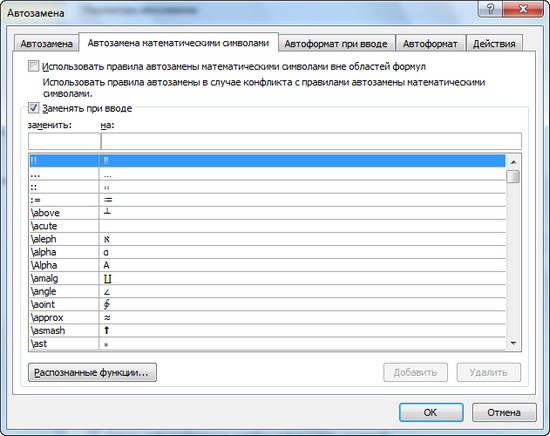
Task: Select the capital \Alpha entry
Action: 267,265
